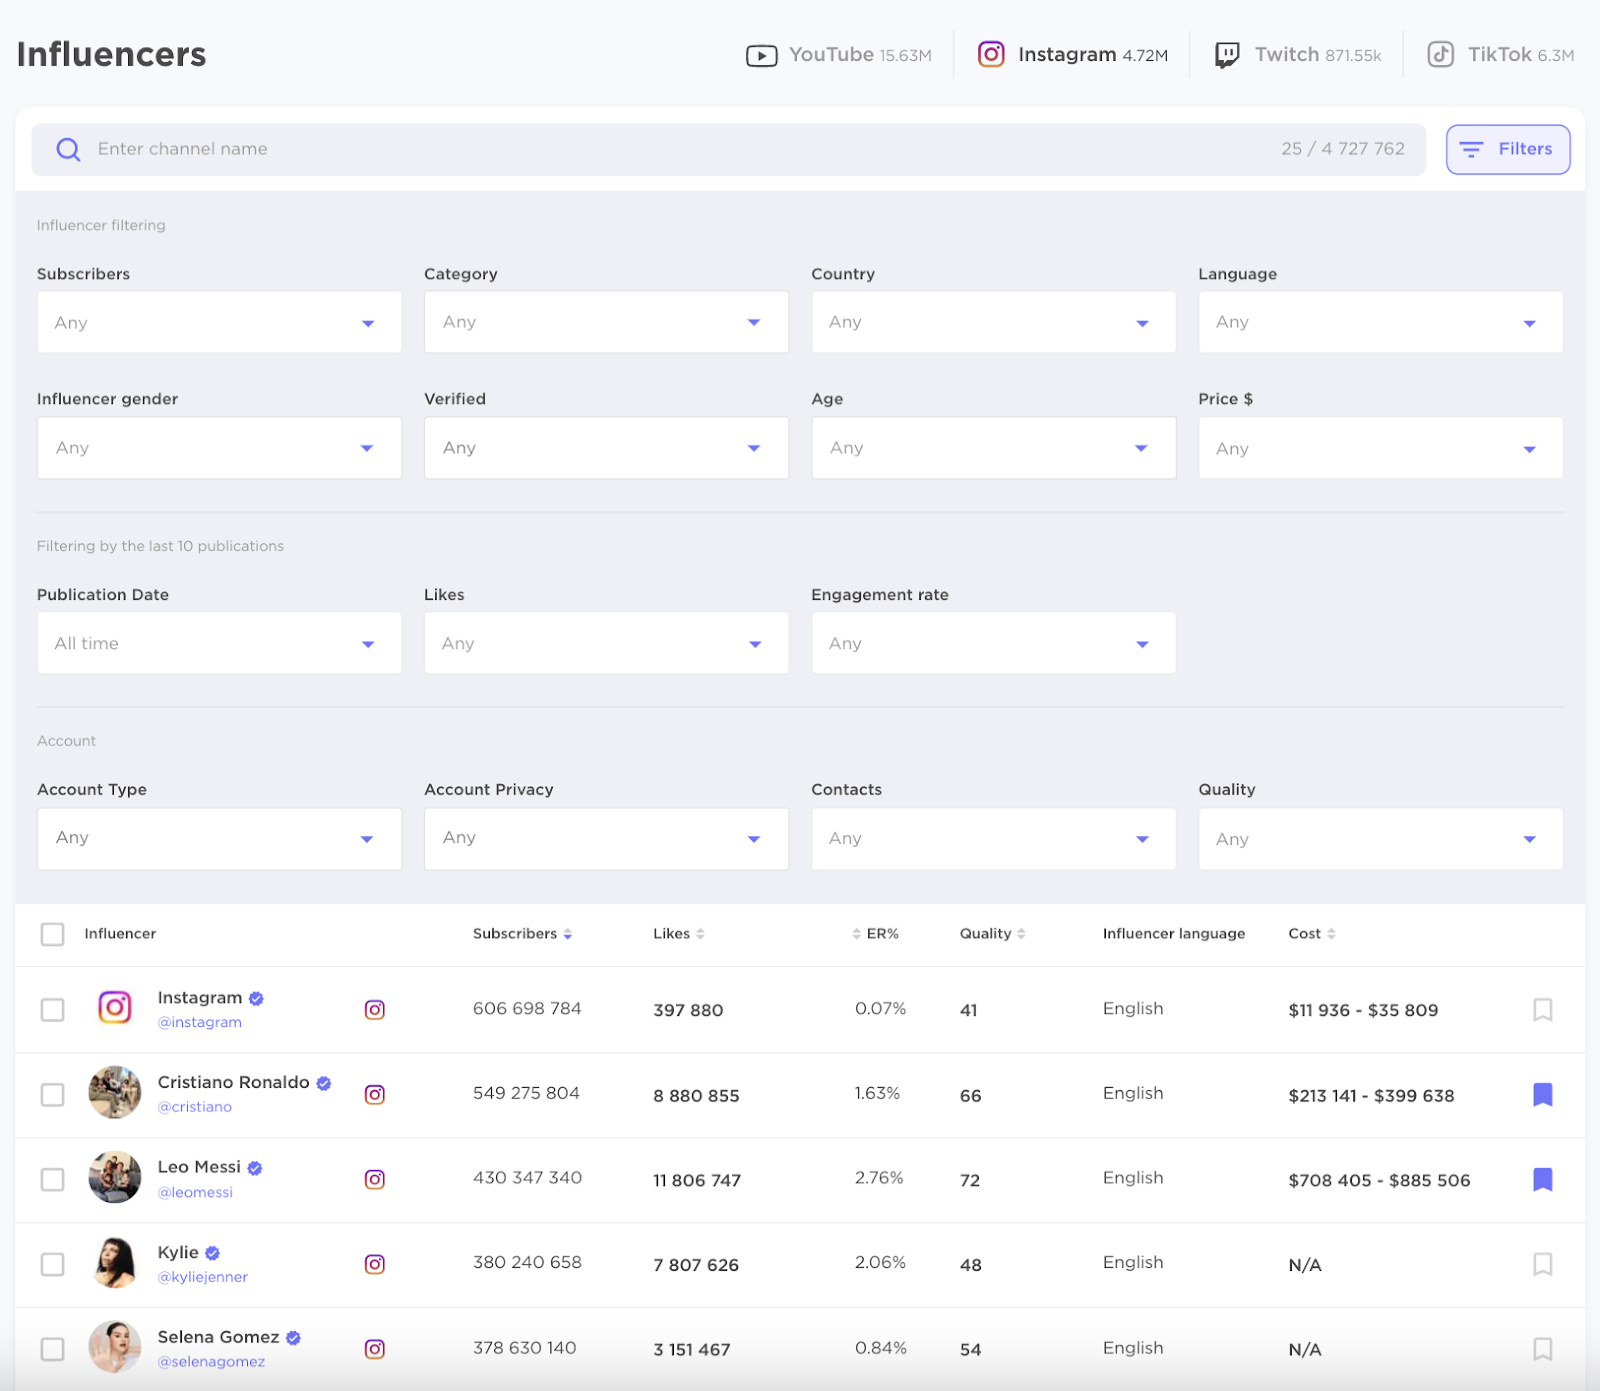Click the search magnifier icon
This screenshot has height=1391, width=1600.
68,150
